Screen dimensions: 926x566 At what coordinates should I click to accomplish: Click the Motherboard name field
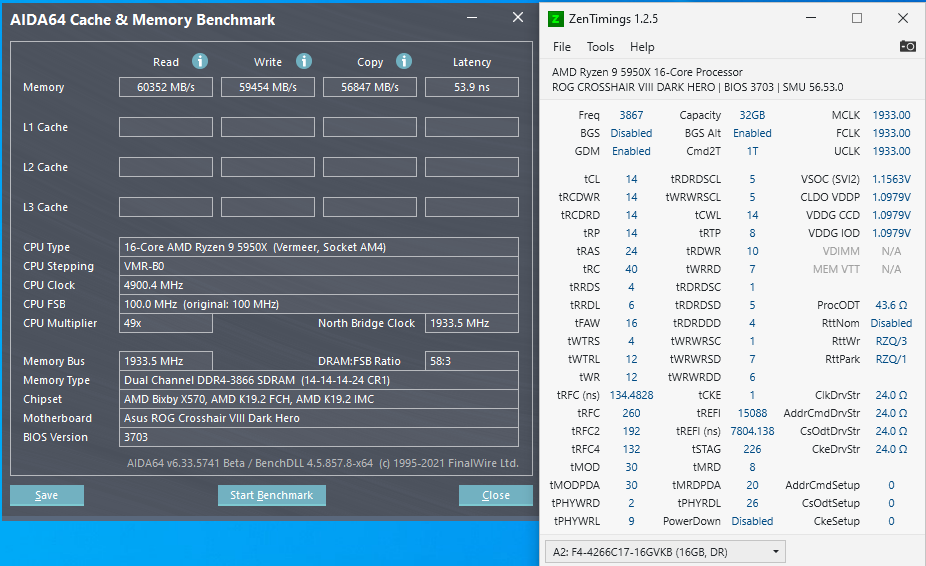tap(319, 418)
